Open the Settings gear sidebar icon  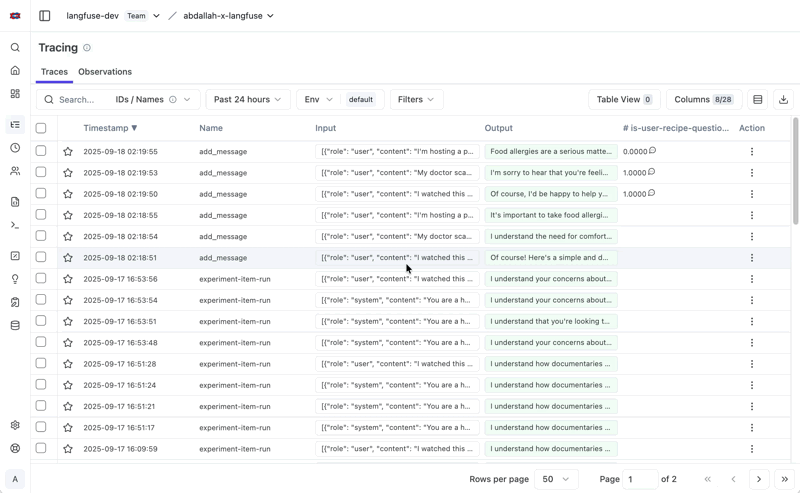click(15, 425)
